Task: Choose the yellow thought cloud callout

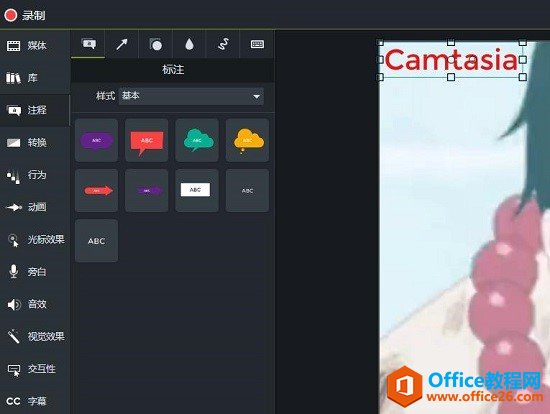Action: [x=248, y=140]
